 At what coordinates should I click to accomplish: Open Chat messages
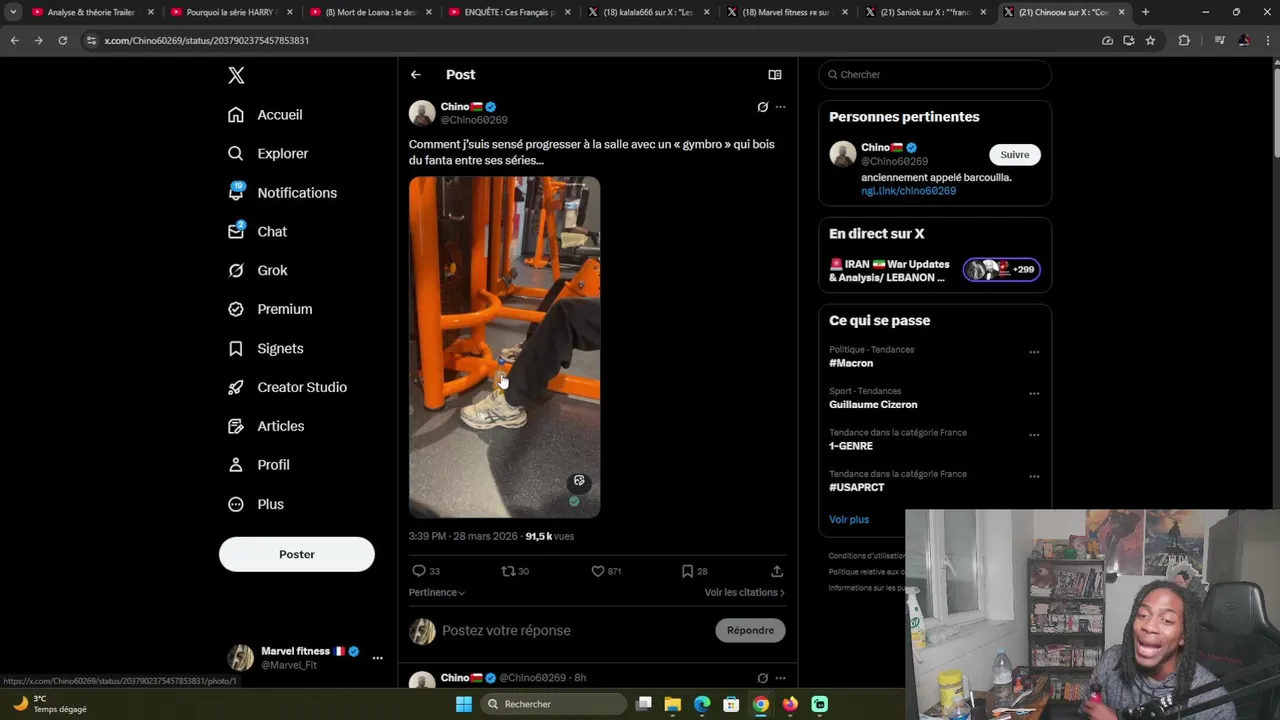point(257,231)
